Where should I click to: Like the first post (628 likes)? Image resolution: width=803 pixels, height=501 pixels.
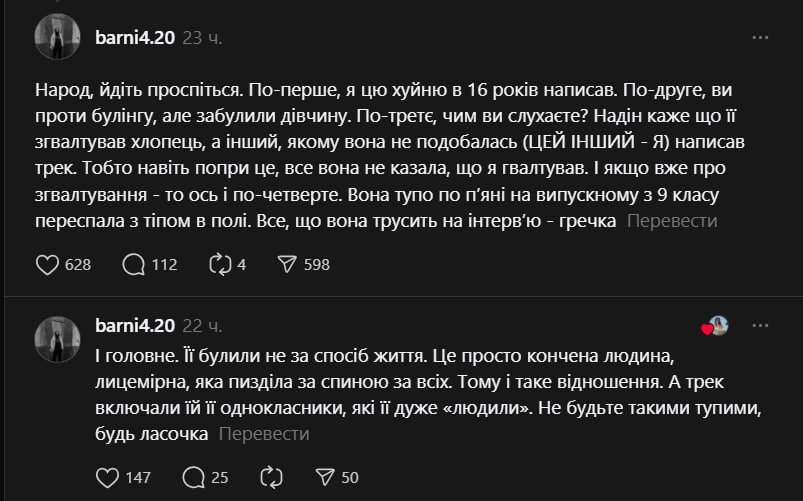point(47,264)
